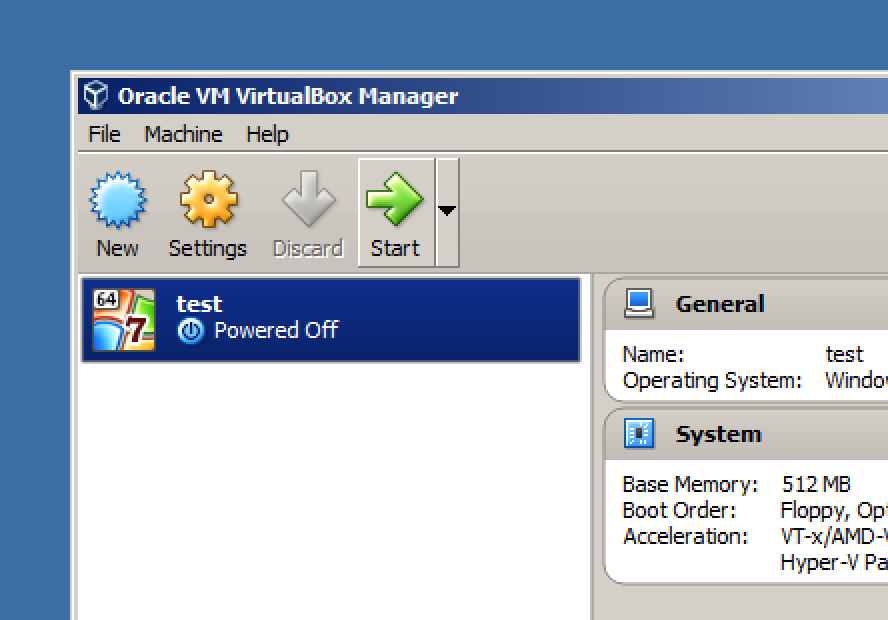Viewport: 888px width, 620px height.
Task: Click the Base Memory 512 MB value
Action: [816, 485]
